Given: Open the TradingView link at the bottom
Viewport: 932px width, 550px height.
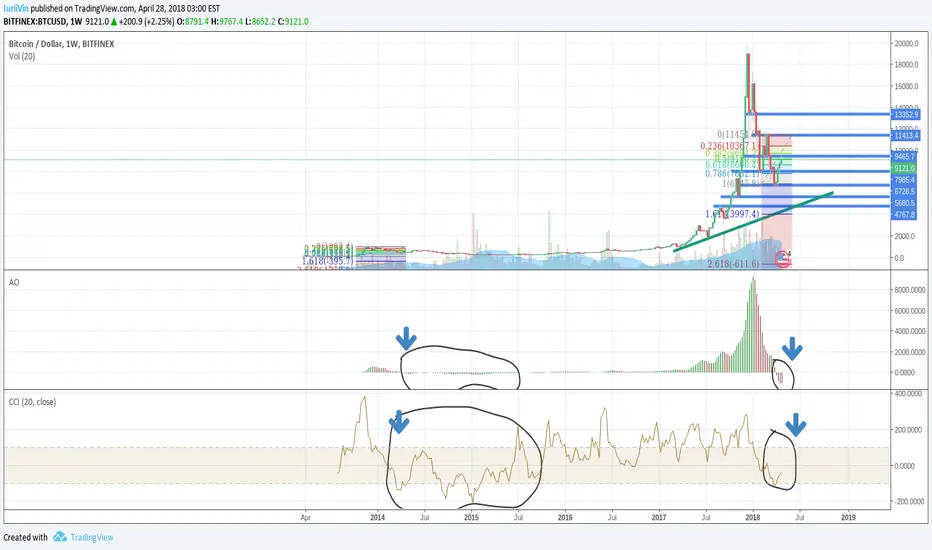Looking at the screenshot, I should pyautogui.click(x=92, y=537).
